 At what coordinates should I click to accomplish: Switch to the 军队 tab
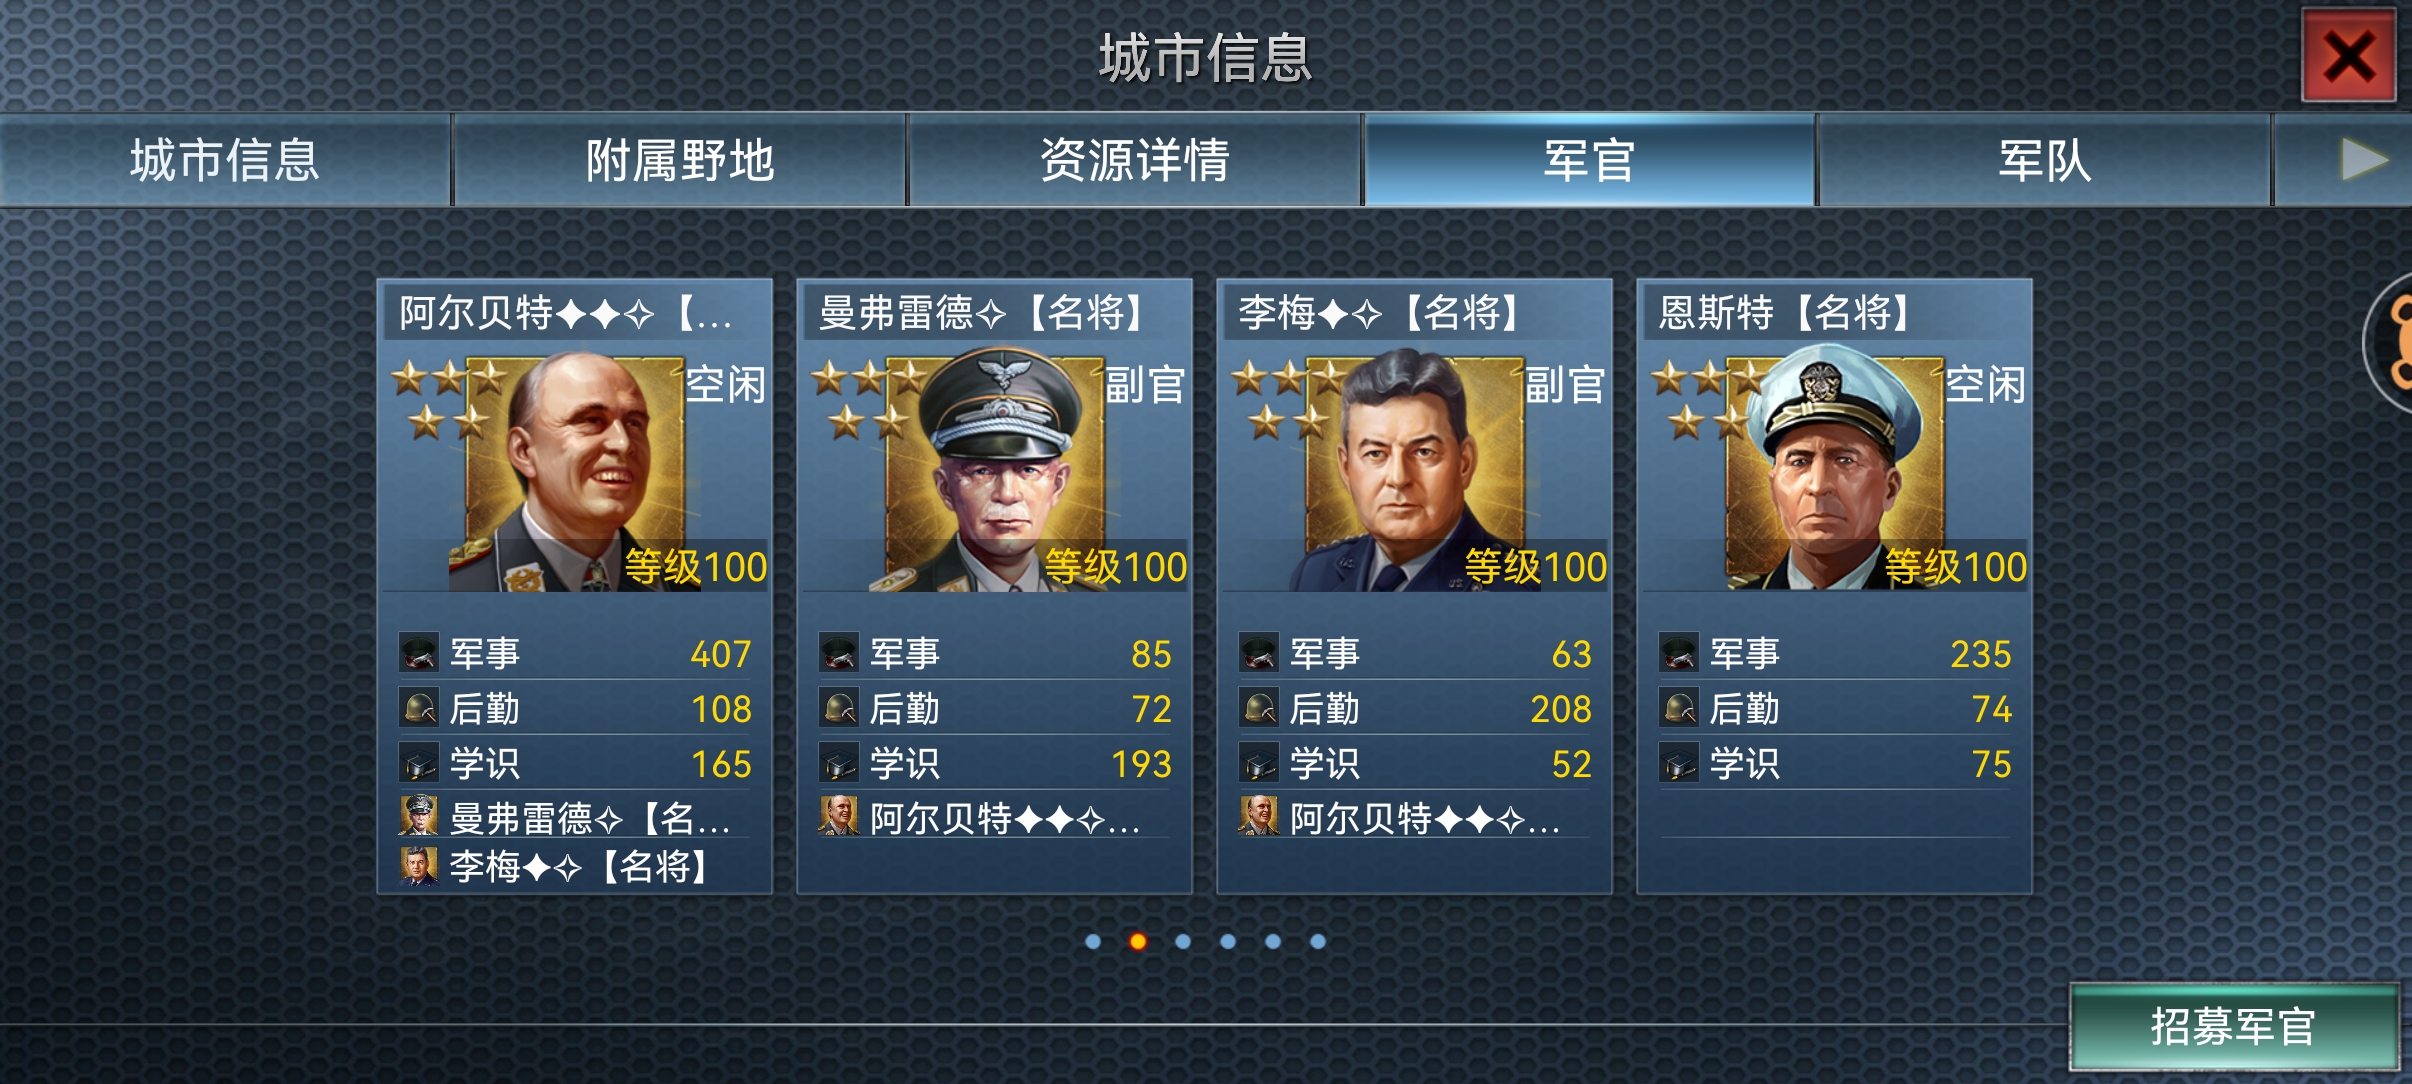pos(2044,160)
